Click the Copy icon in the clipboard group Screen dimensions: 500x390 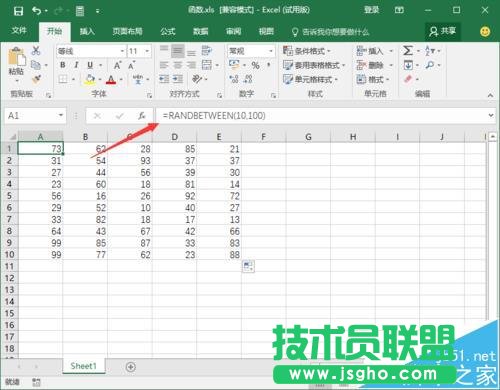click(36, 65)
